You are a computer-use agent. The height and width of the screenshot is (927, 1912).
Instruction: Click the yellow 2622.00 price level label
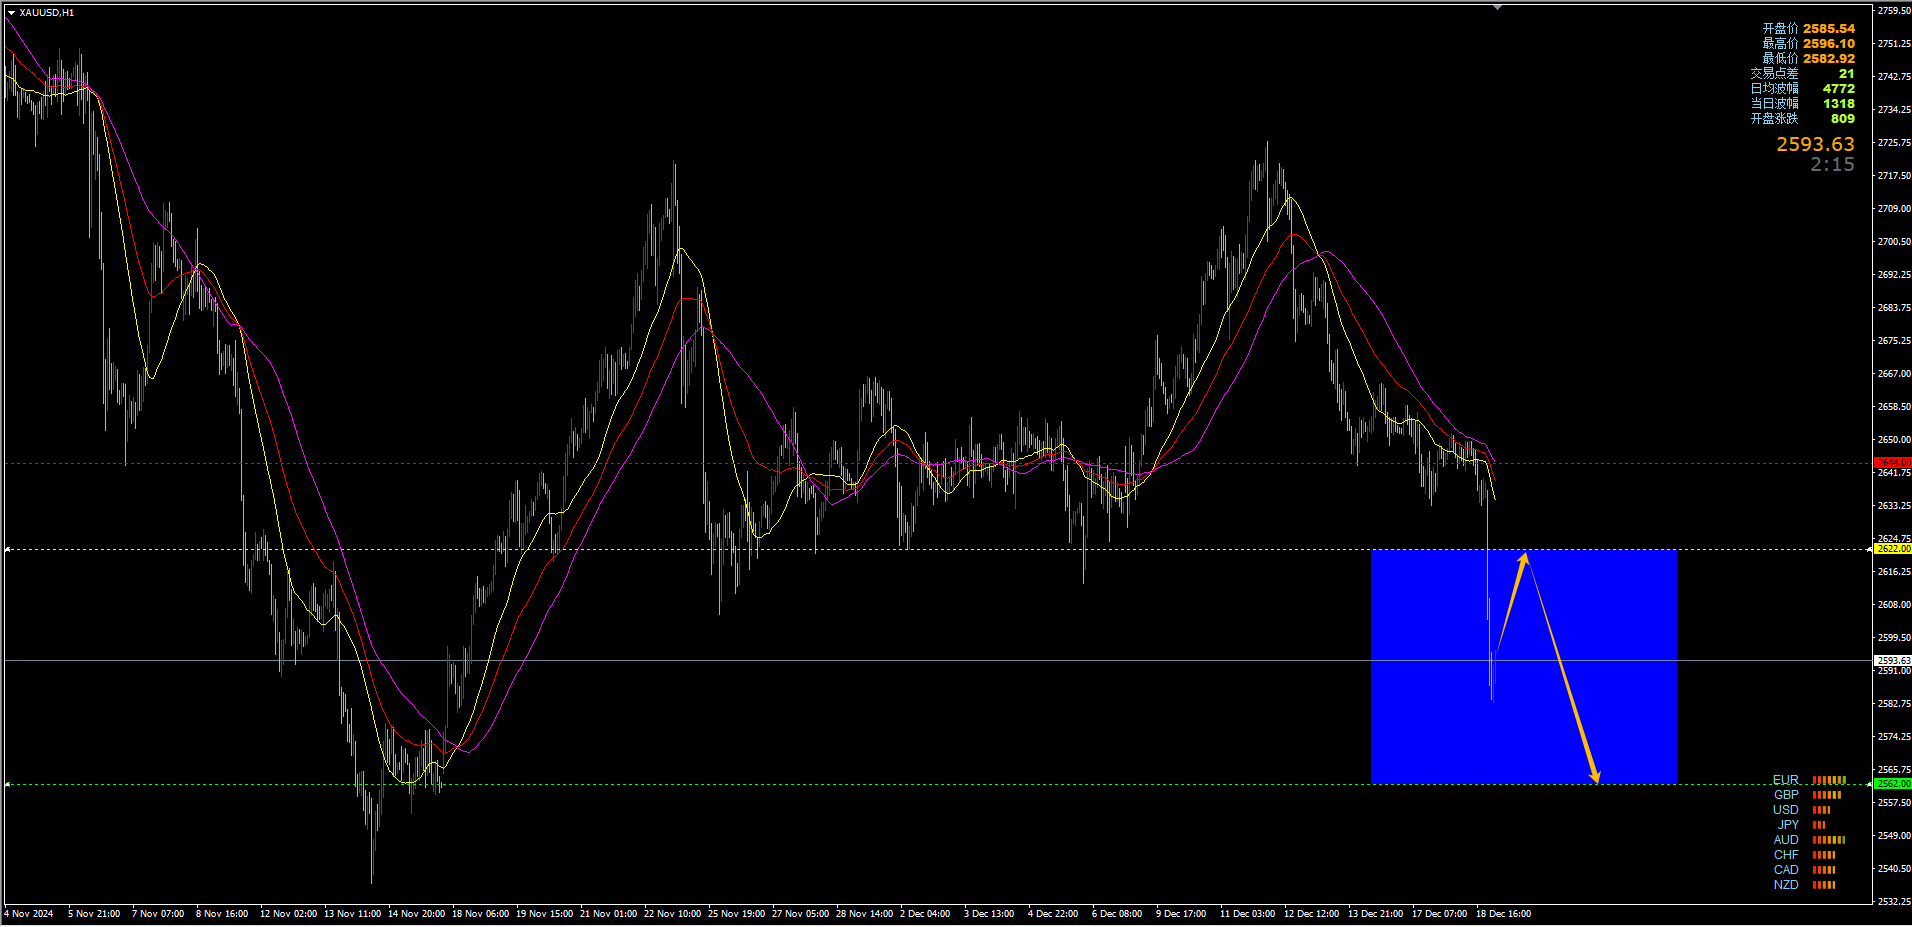(x=1892, y=549)
